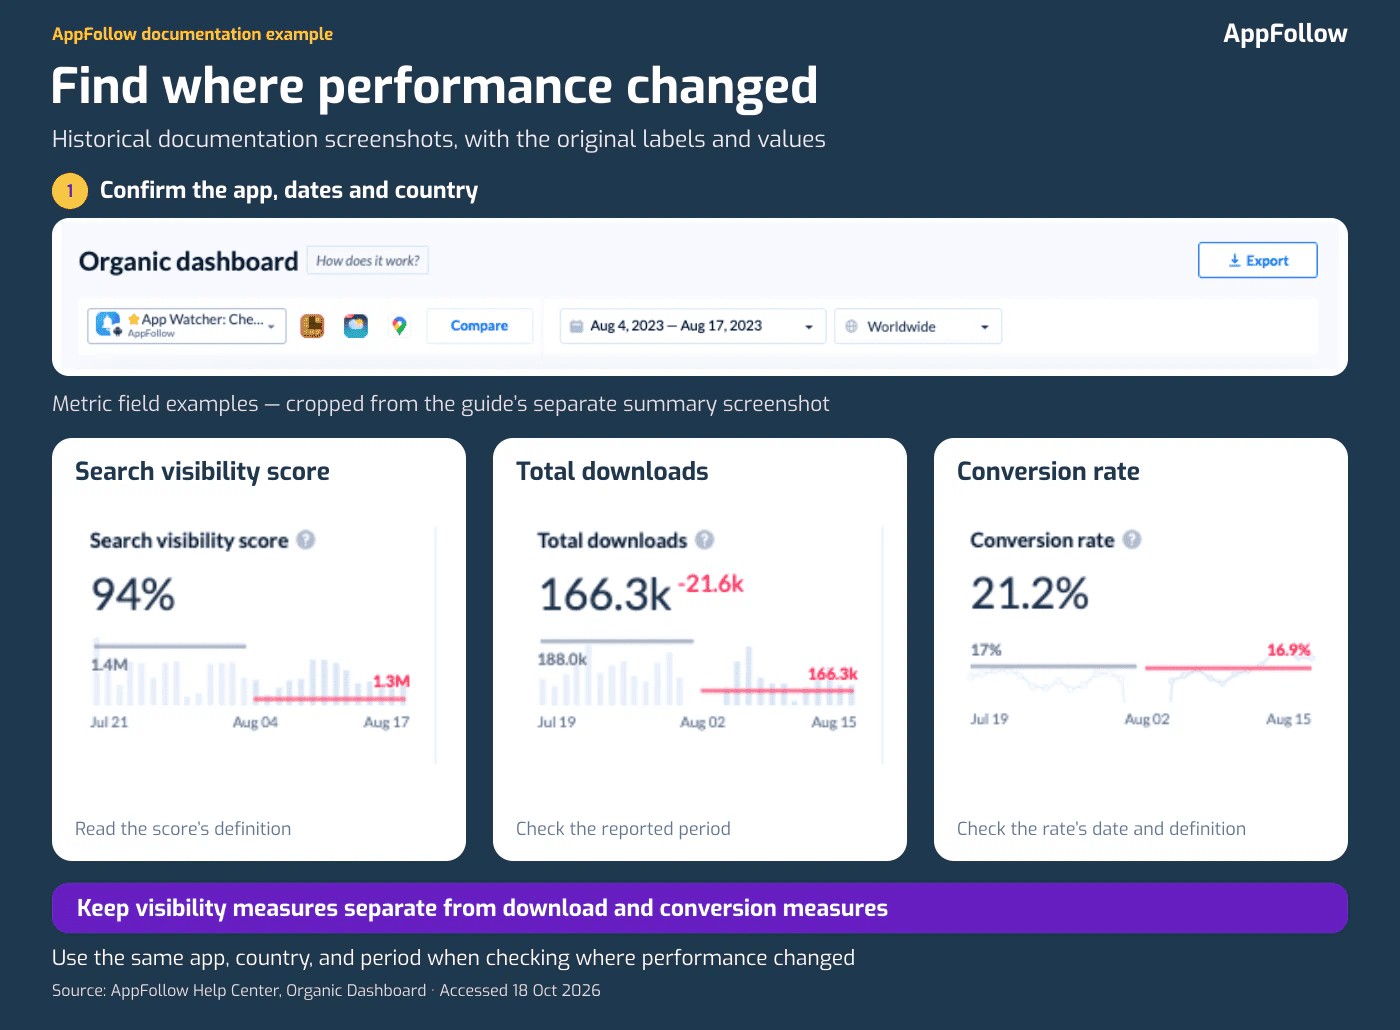
Task: Click the Export button
Action: point(1257,260)
